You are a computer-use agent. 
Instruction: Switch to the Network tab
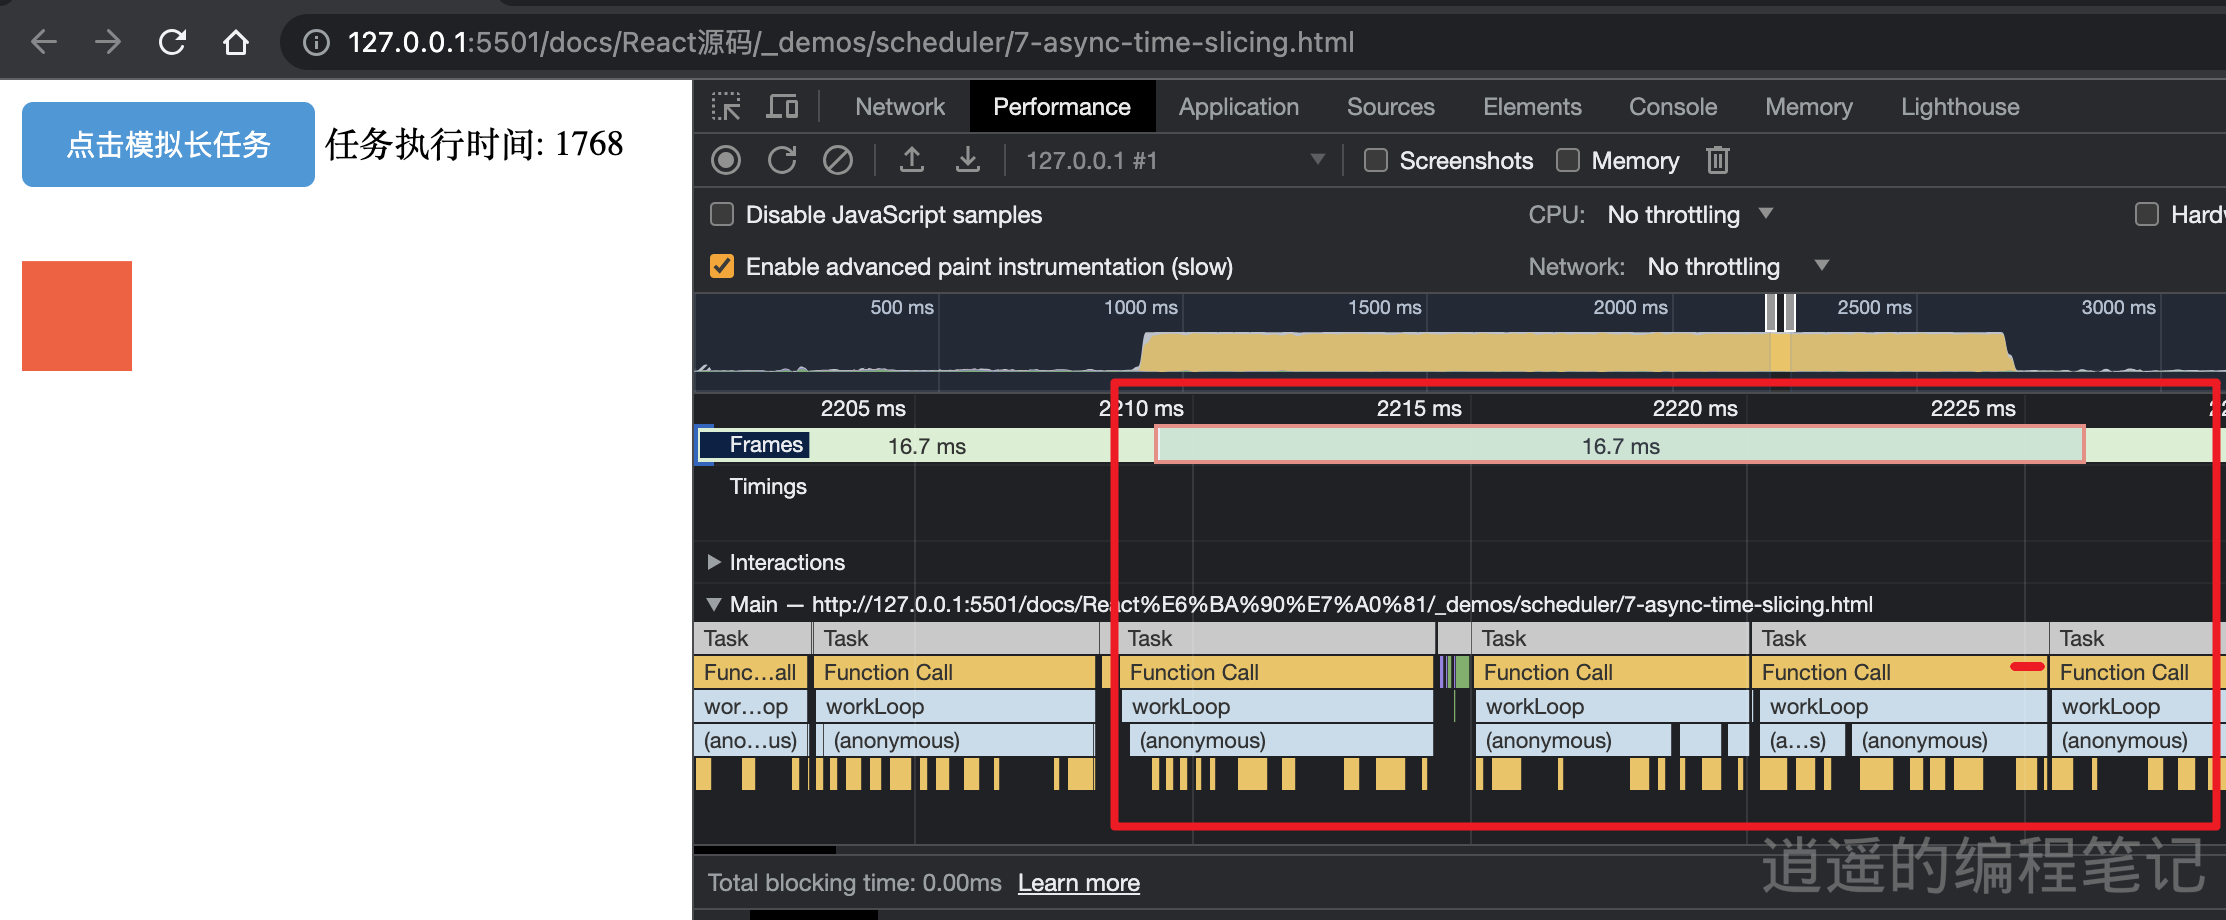coord(900,107)
